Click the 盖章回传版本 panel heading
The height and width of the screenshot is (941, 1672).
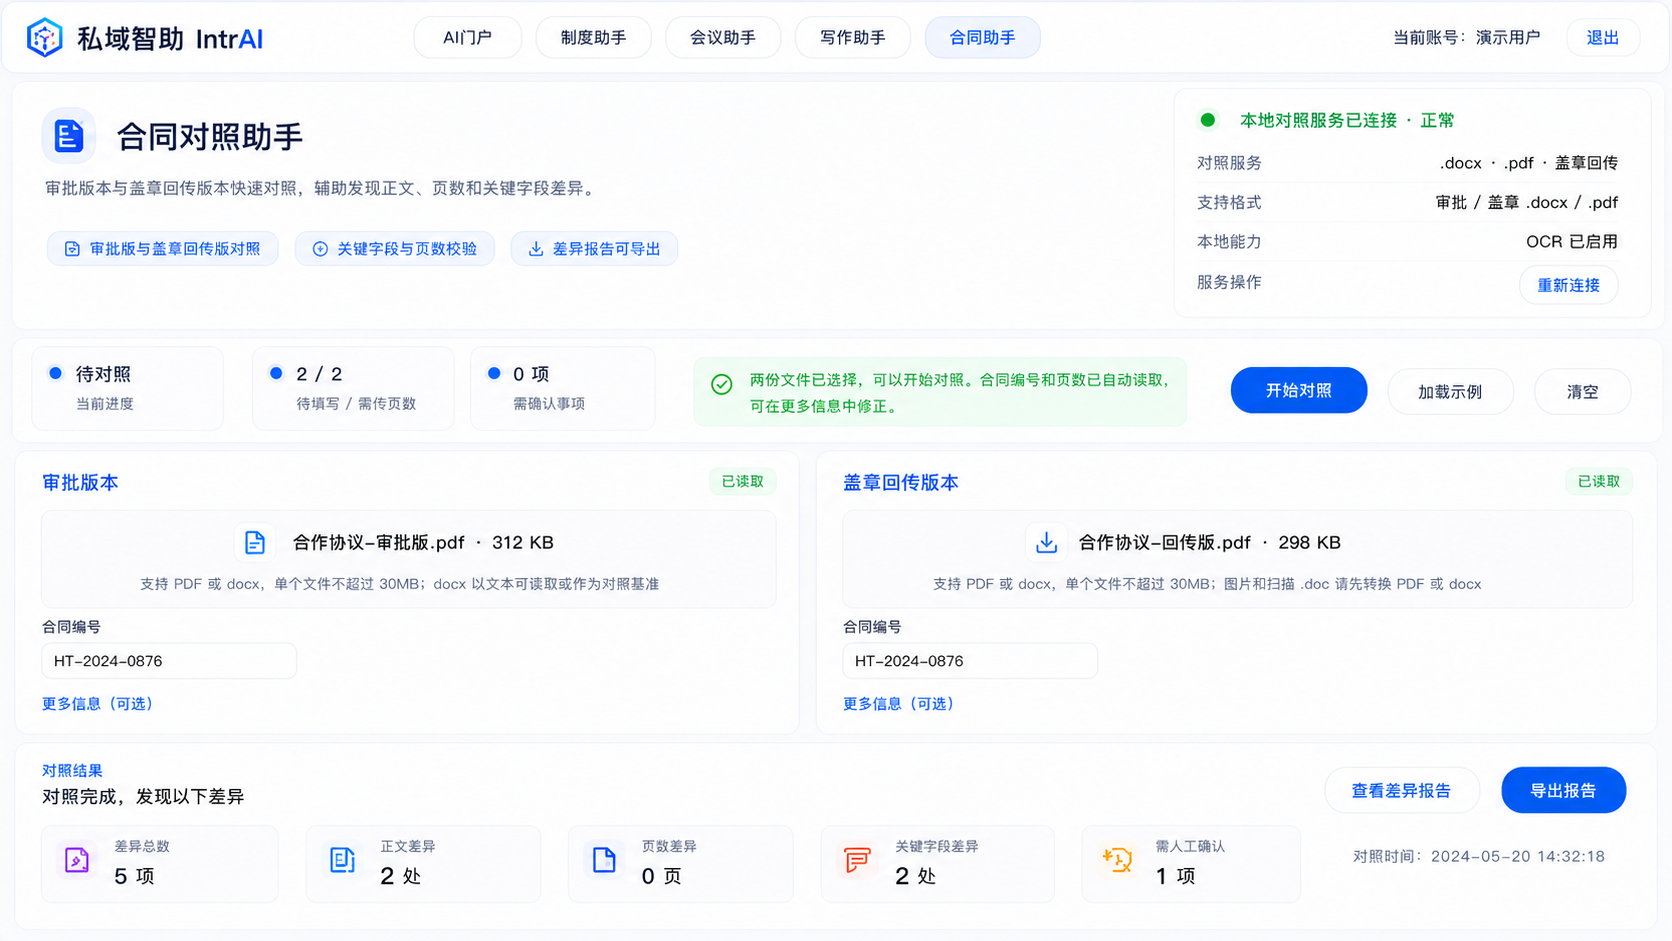(x=900, y=483)
